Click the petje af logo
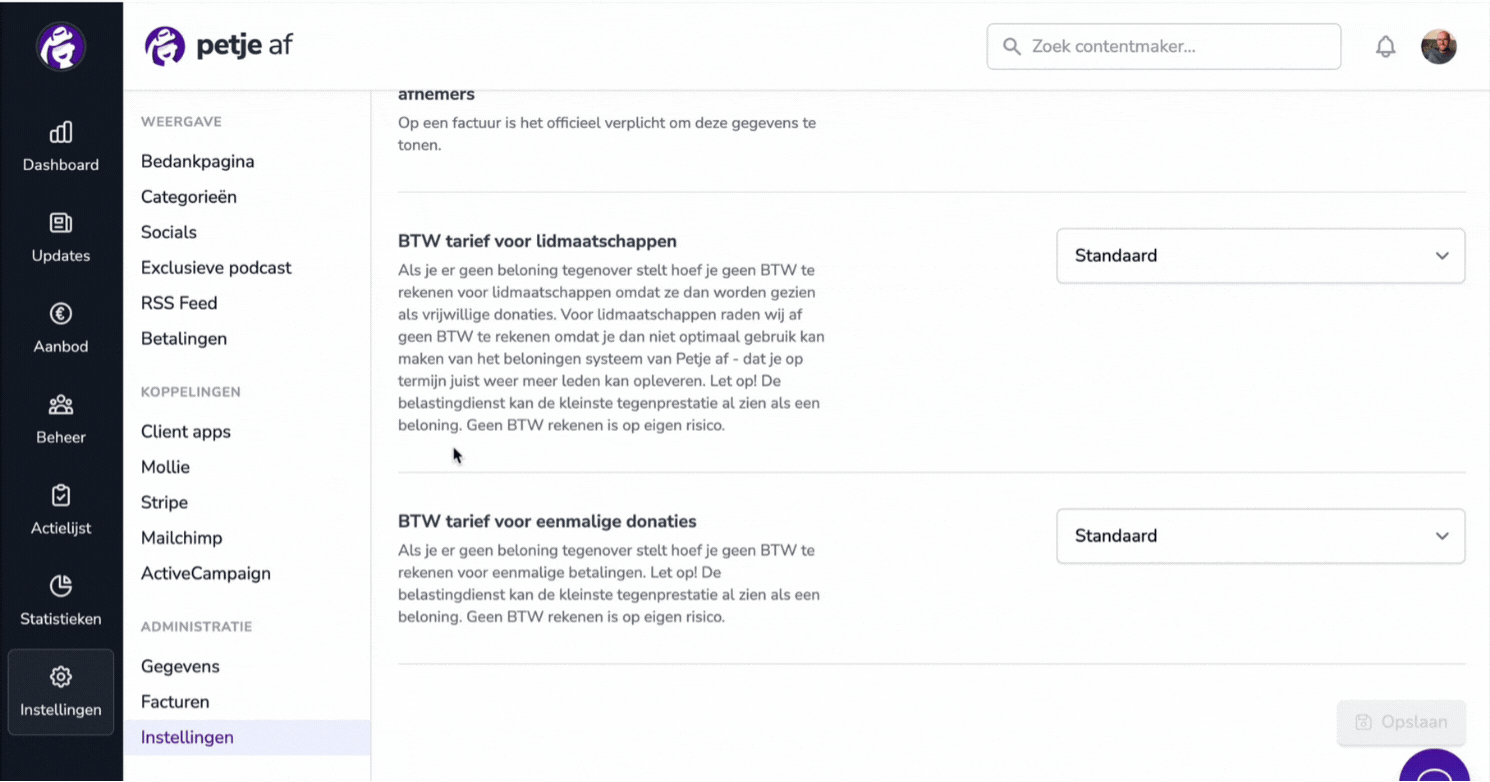Viewport: 1490px width, 782px height. (x=219, y=46)
